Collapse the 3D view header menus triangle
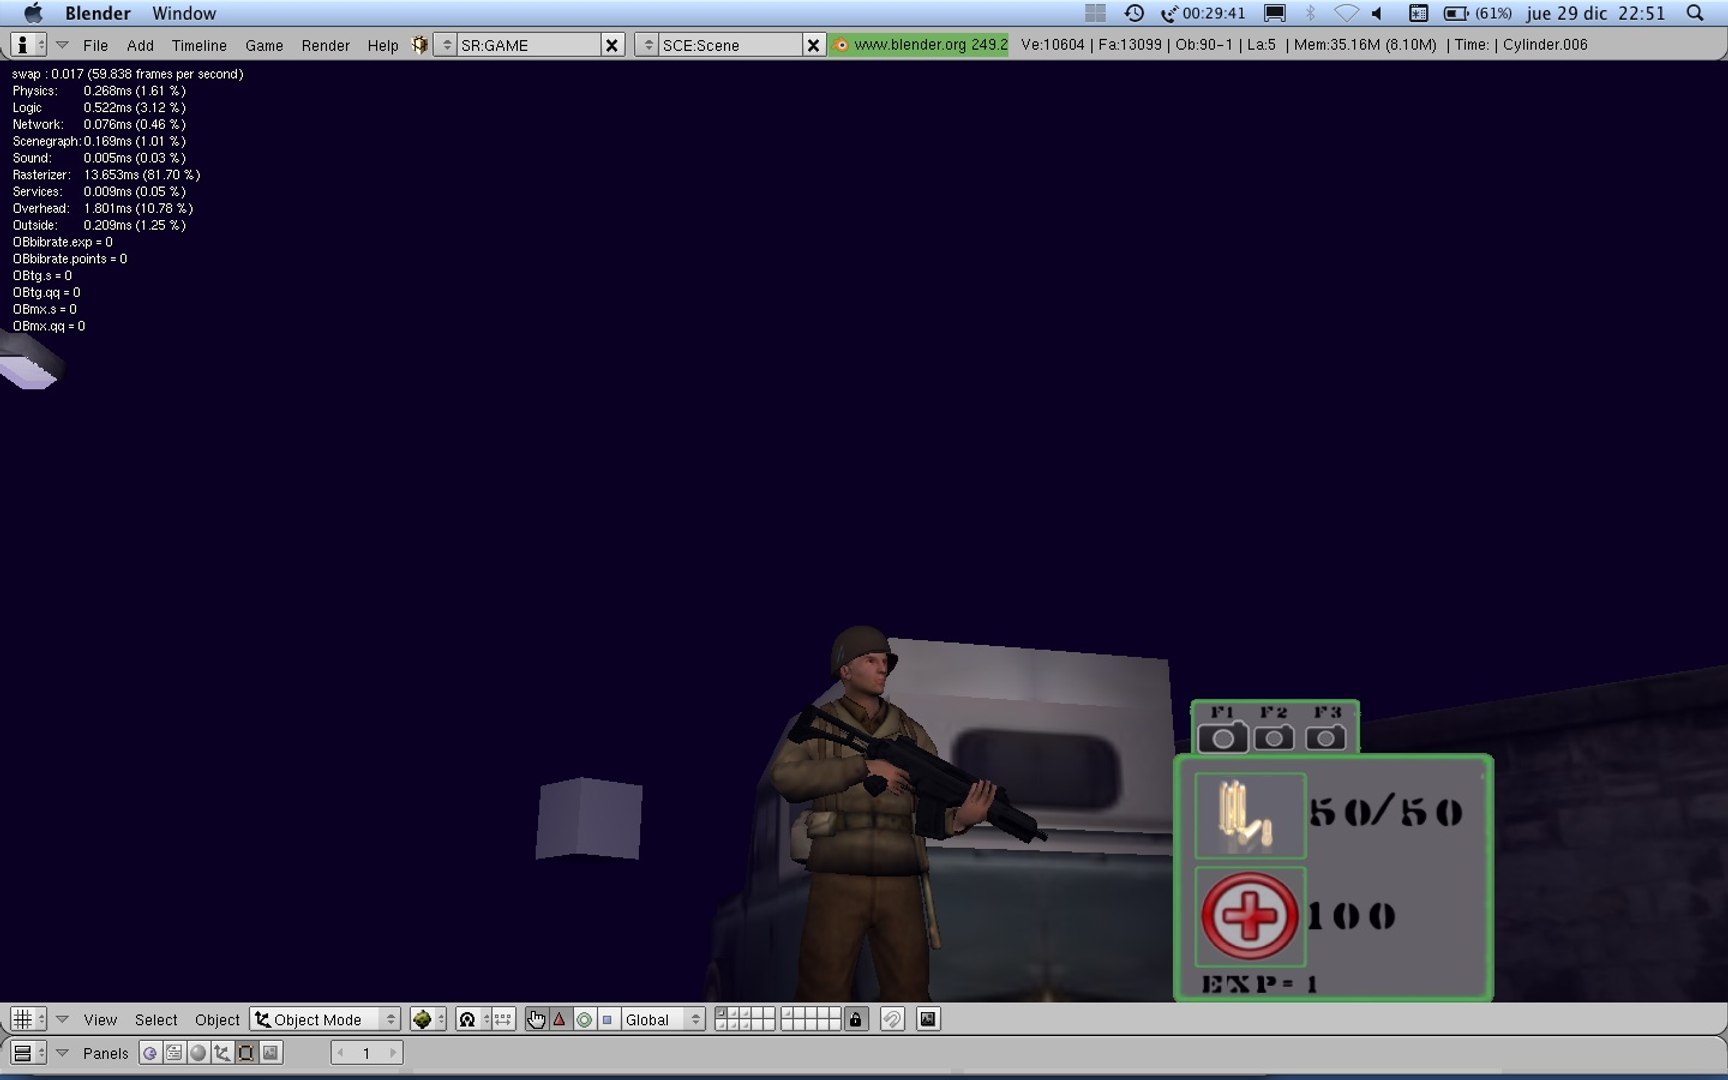 (x=62, y=1019)
